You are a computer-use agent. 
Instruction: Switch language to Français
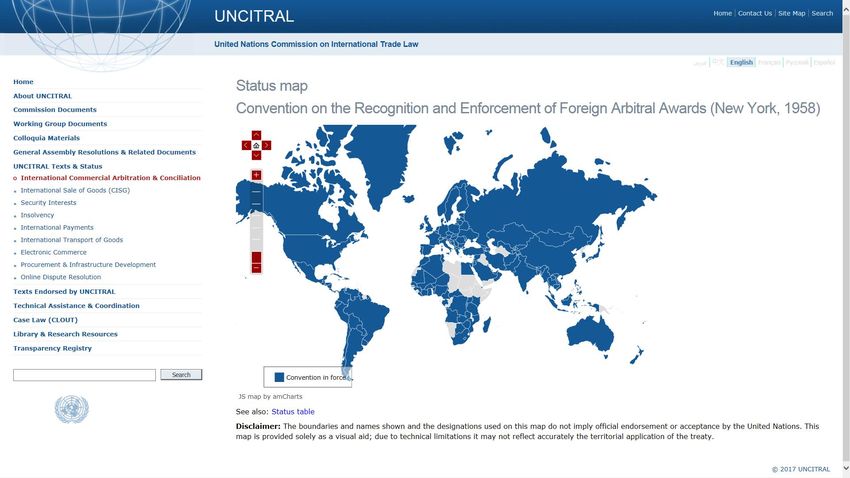[769, 62]
